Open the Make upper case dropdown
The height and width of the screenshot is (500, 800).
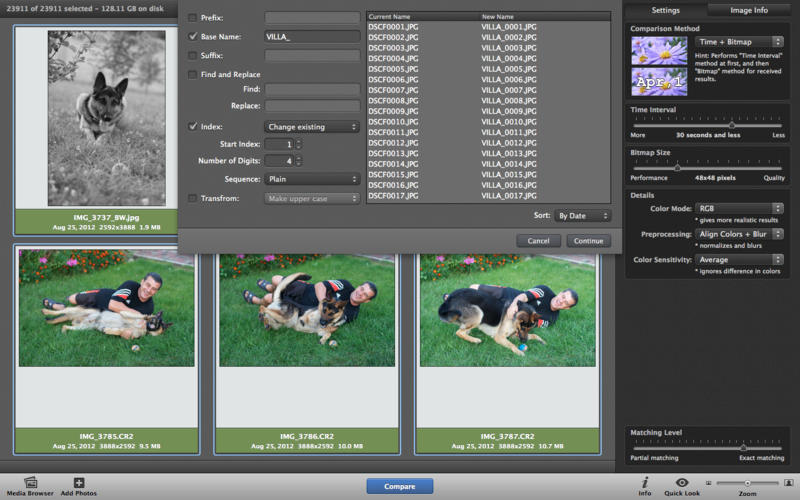coord(312,198)
